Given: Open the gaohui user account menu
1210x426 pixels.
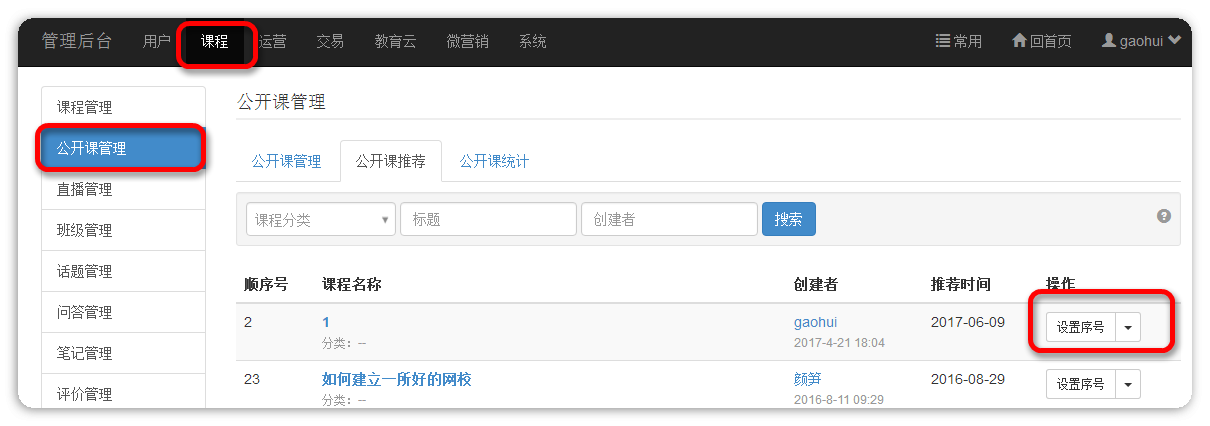Looking at the screenshot, I should (x=1140, y=42).
